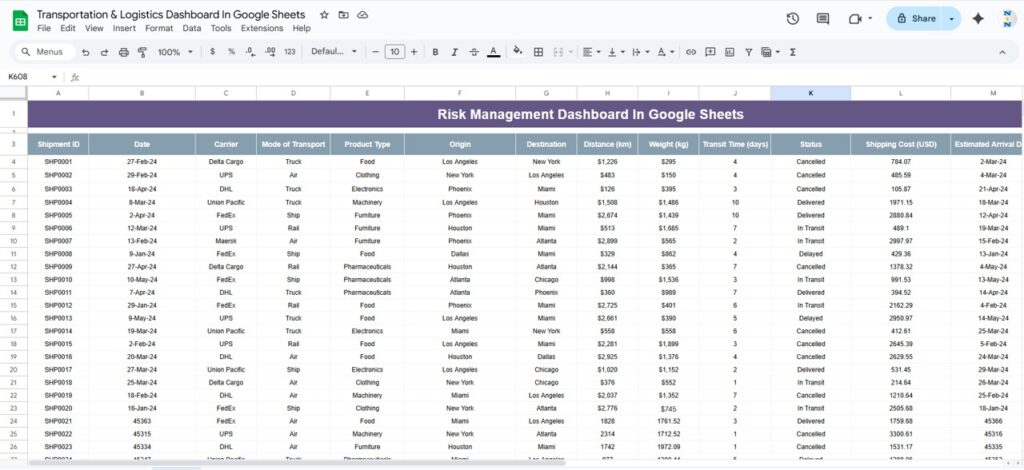Toggle italic formatting
Image resolution: width=1024 pixels, height=470 pixels.
tap(455, 52)
